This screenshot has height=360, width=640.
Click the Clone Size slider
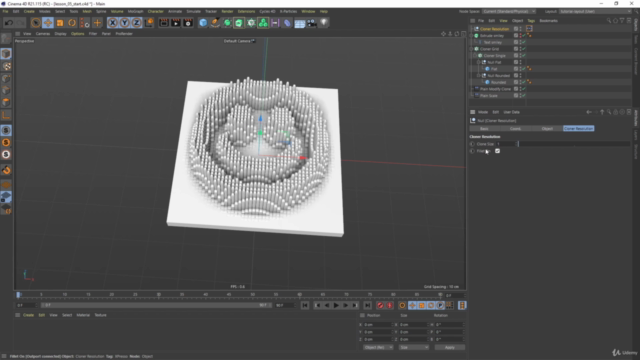coord(574,144)
